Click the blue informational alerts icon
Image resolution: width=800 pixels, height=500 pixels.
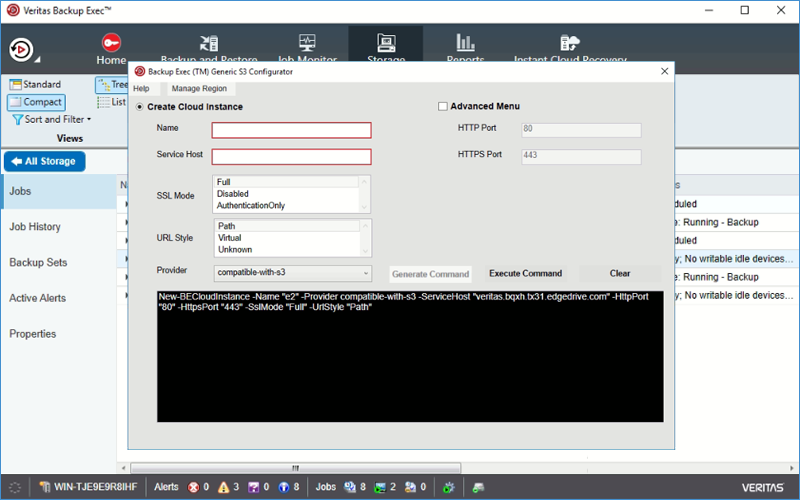(x=284, y=487)
